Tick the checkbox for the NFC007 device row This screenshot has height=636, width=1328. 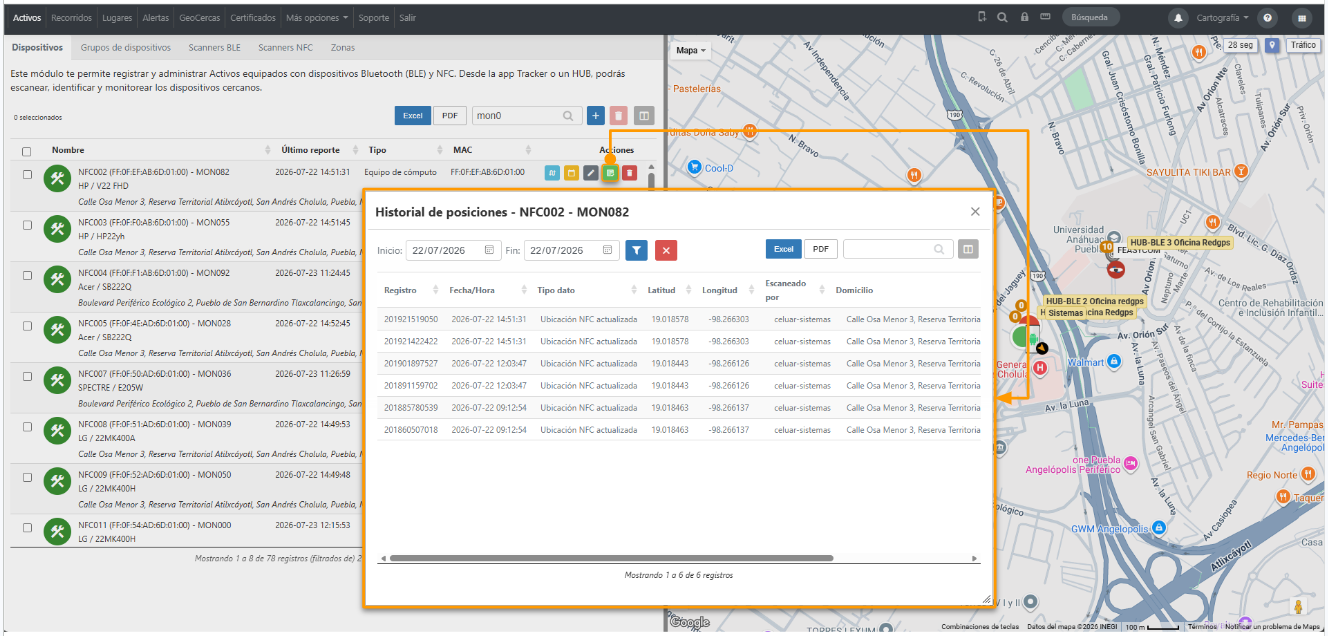27,375
